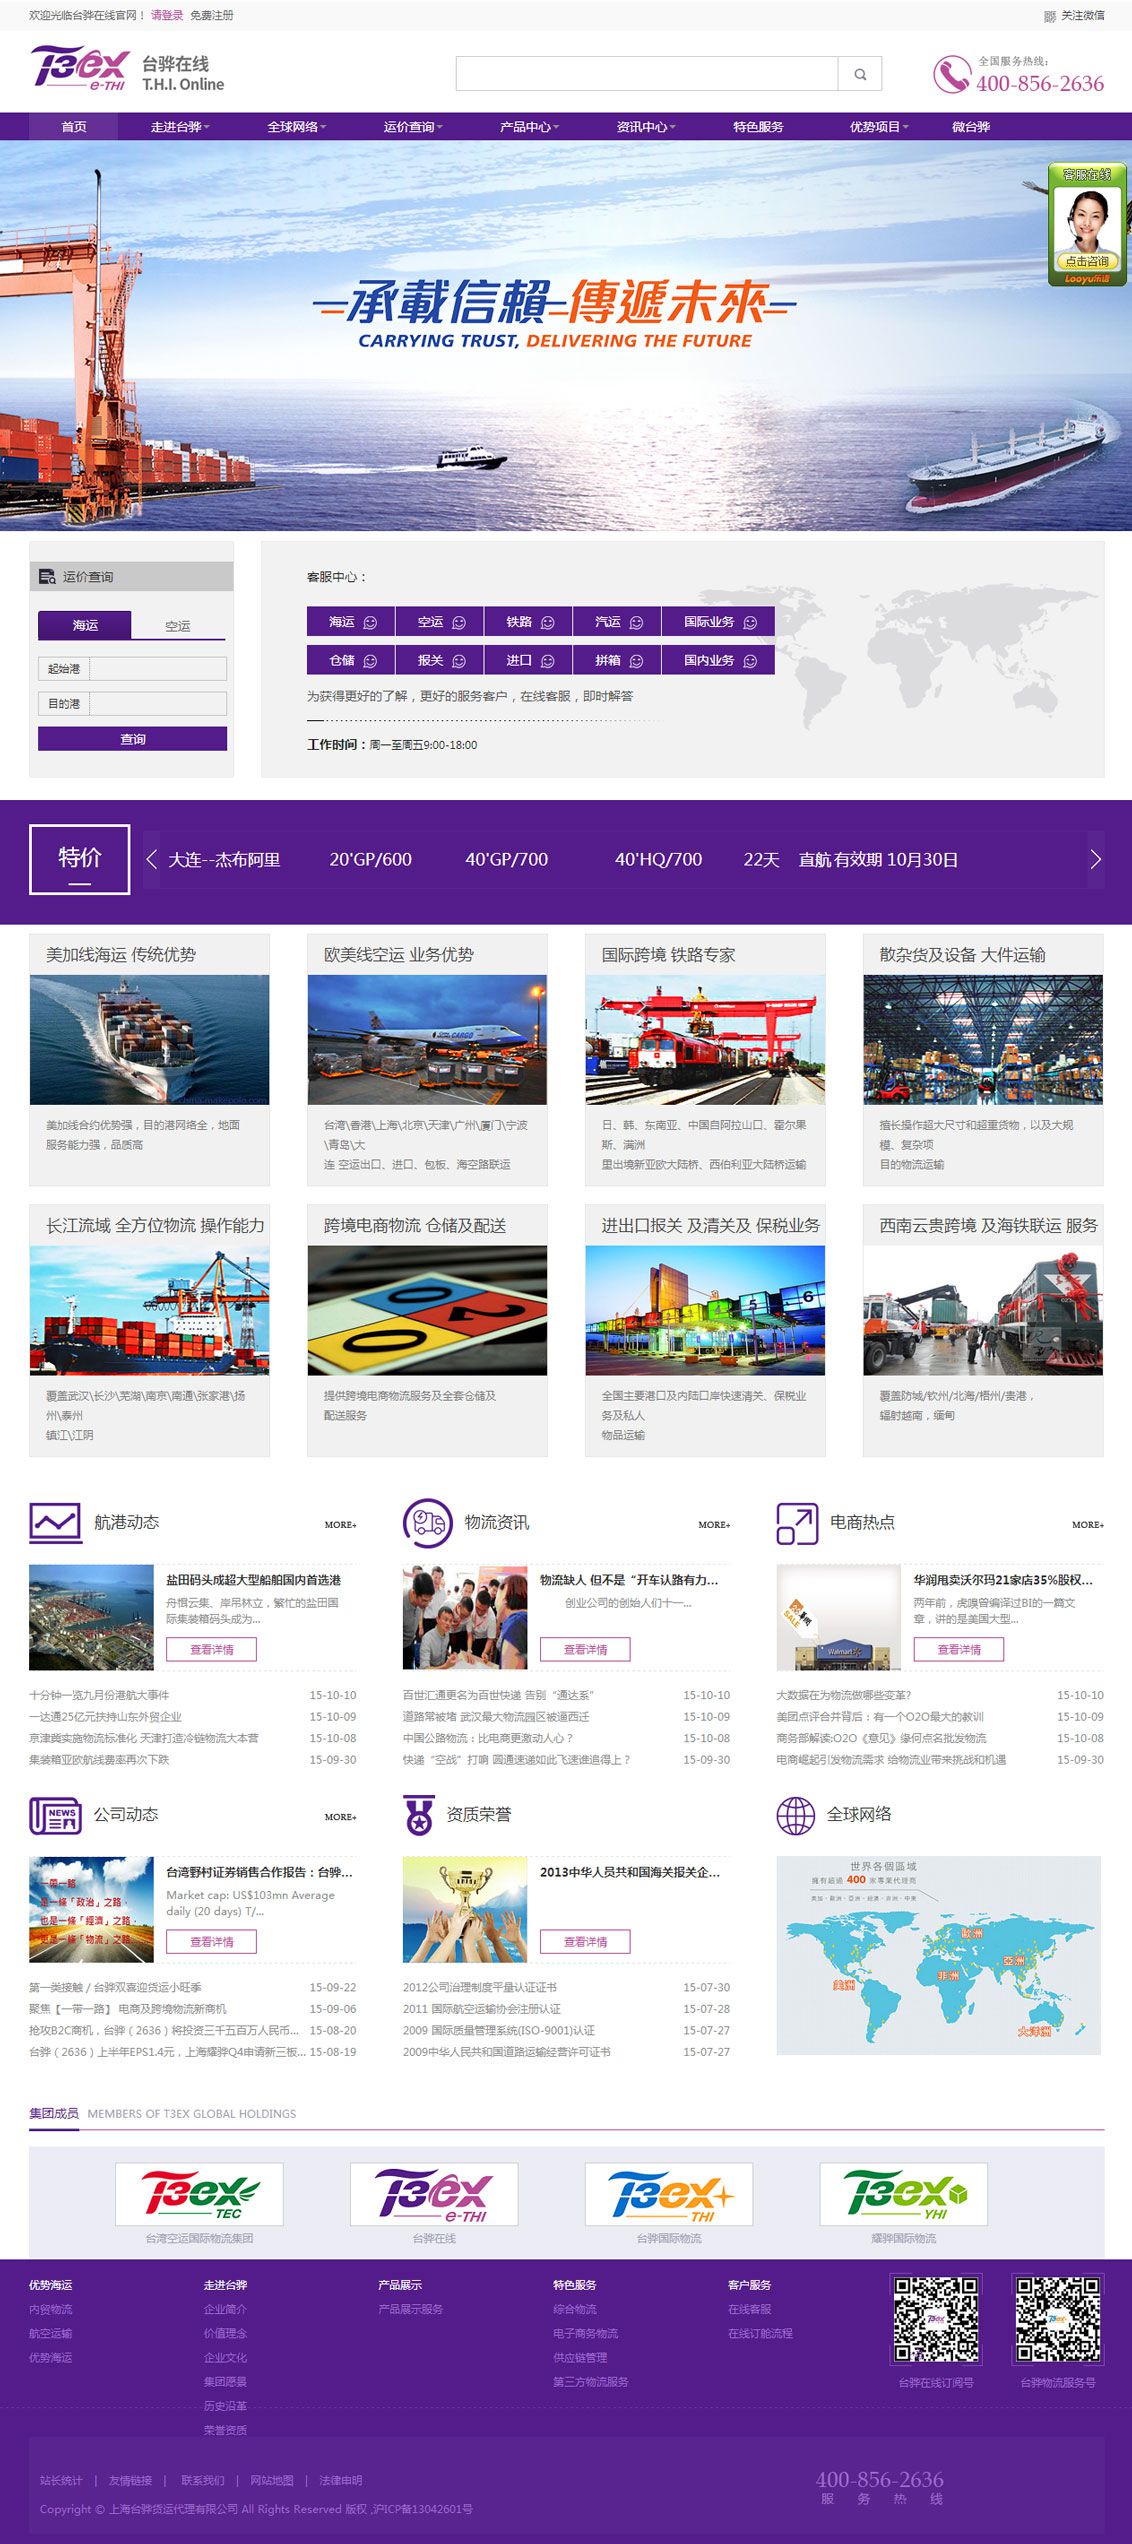Open footer link 联系我们
The image size is (1132, 2544).
click(x=203, y=2480)
